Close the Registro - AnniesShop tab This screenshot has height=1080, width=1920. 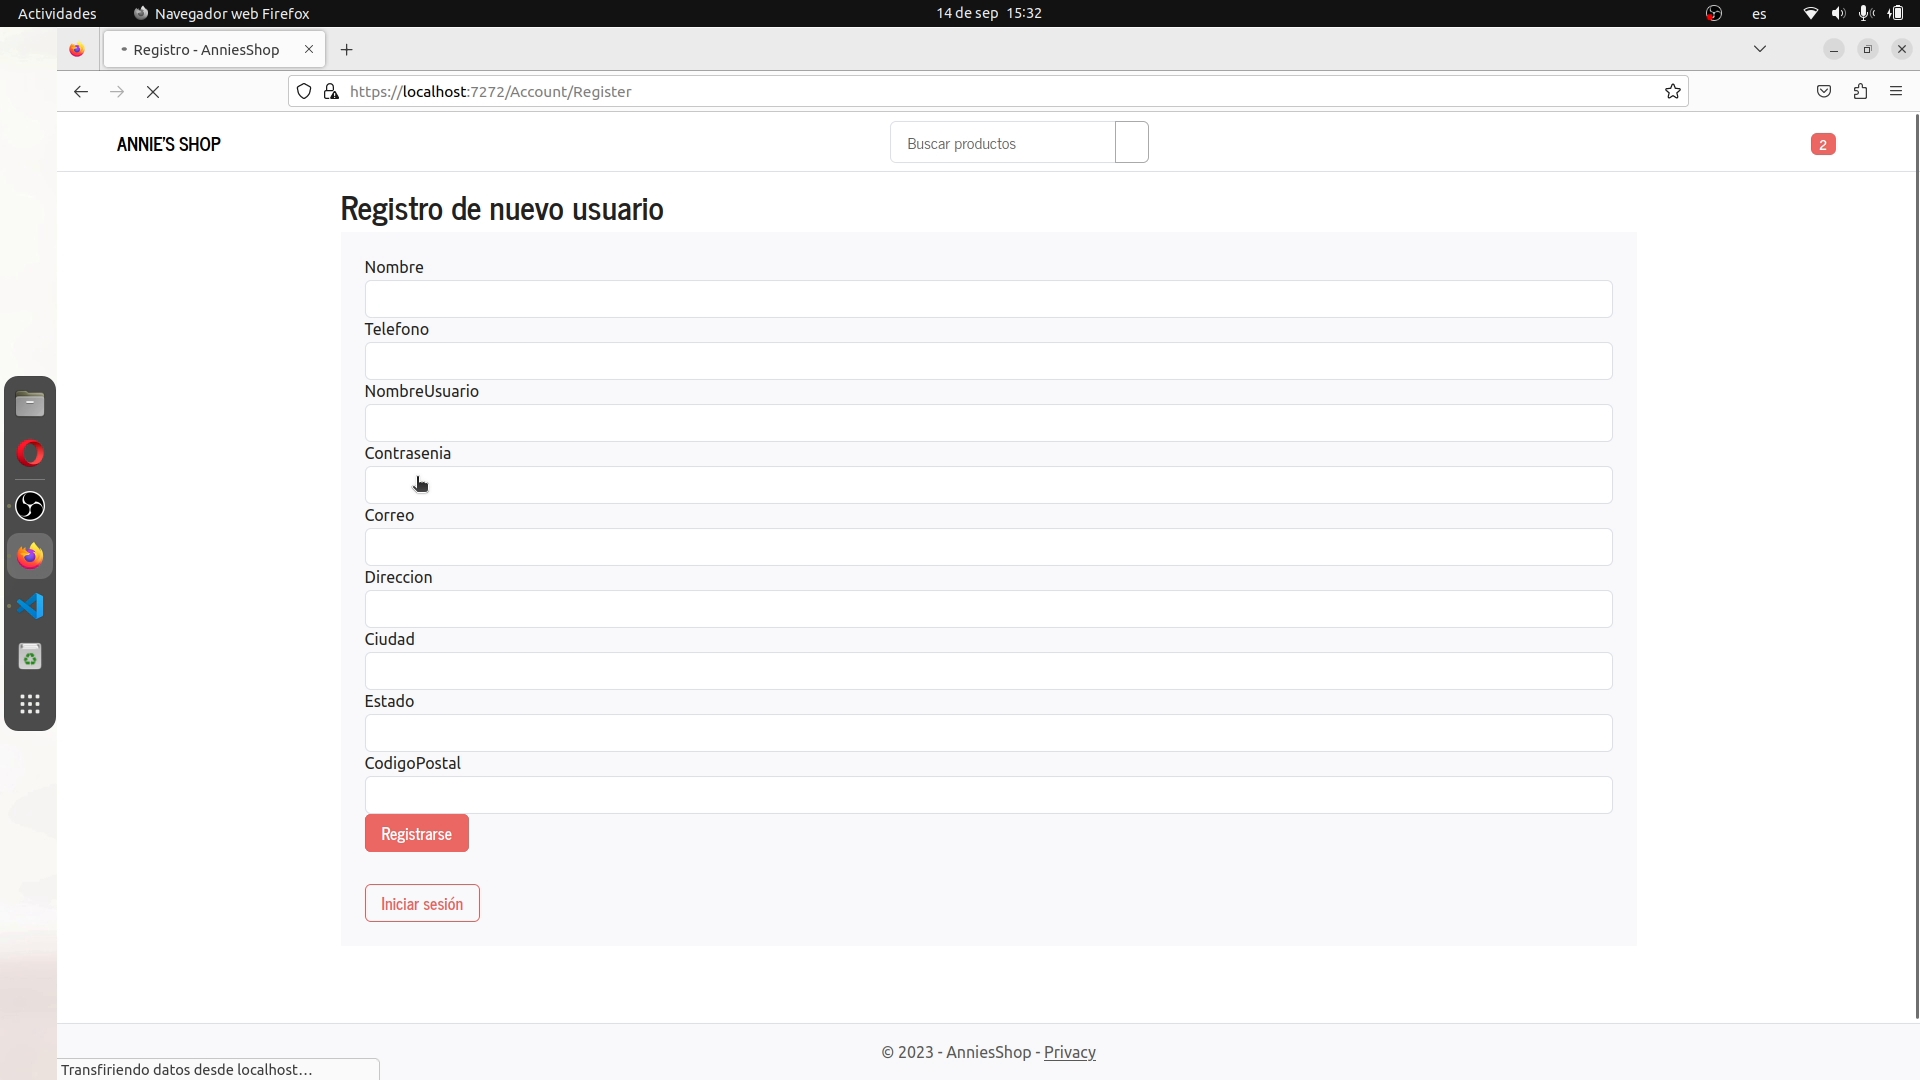click(309, 49)
